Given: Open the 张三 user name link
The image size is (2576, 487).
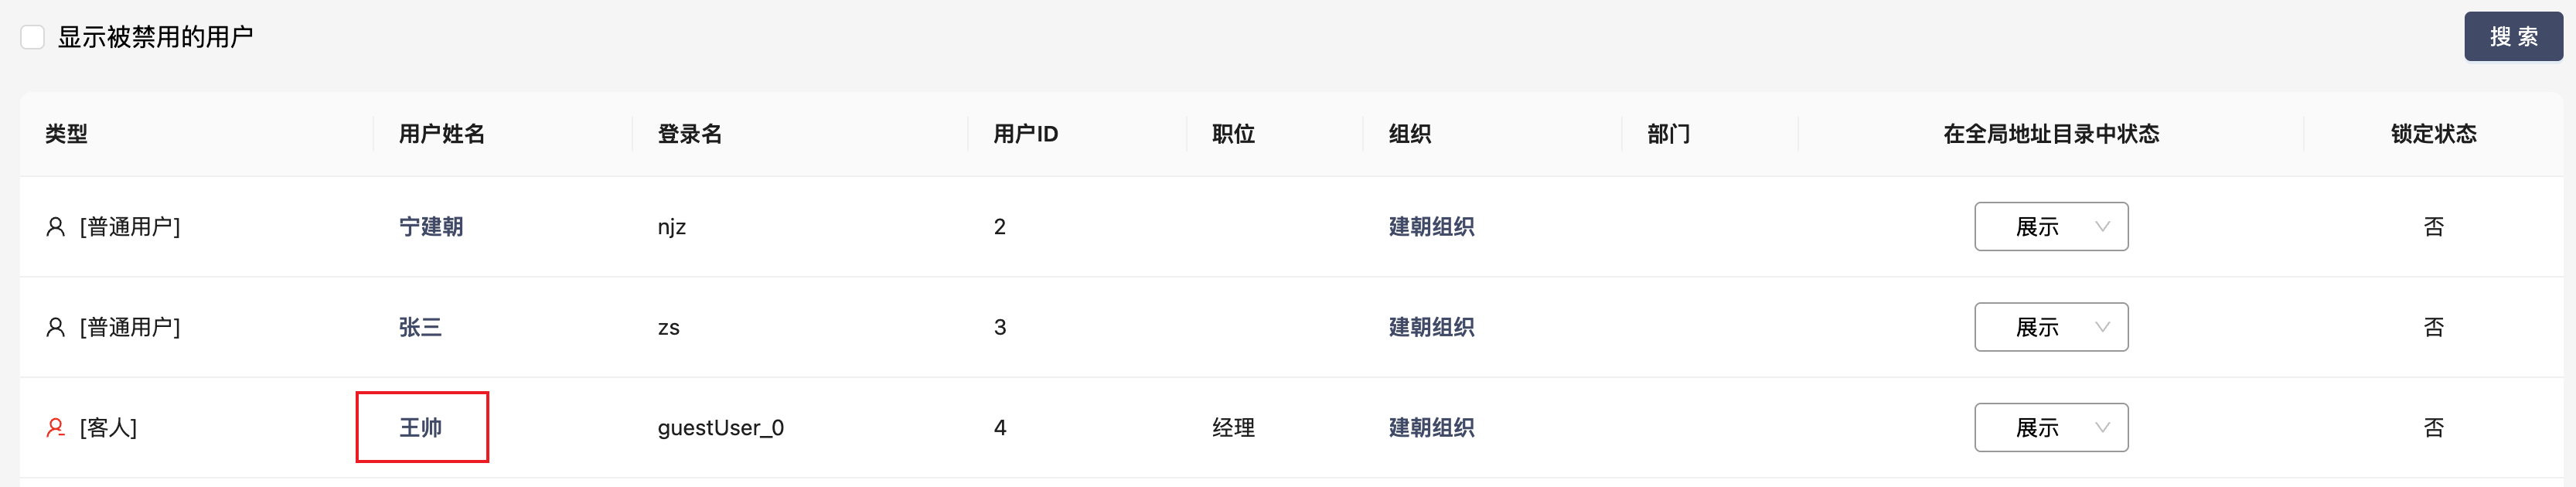Looking at the screenshot, I should pos(420,327).
